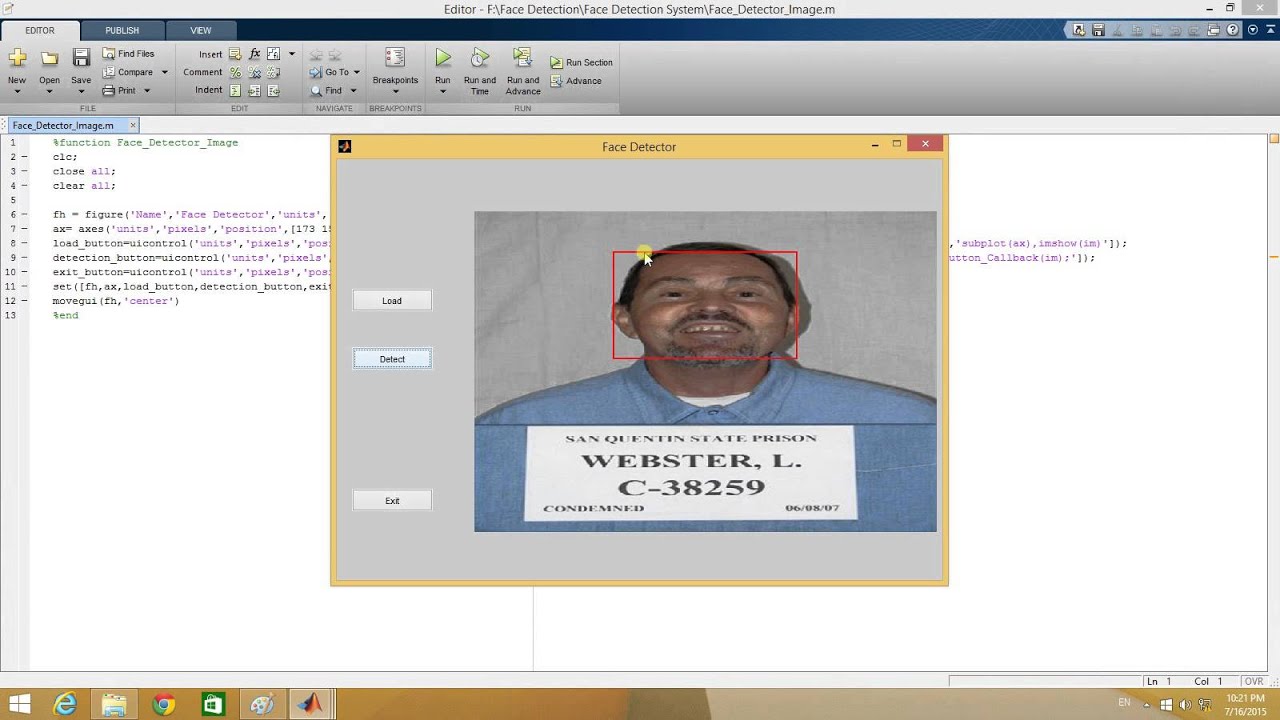Click the Switch Windows icon in quick-access bar
1280x720 pixels.
[1213, 30]
